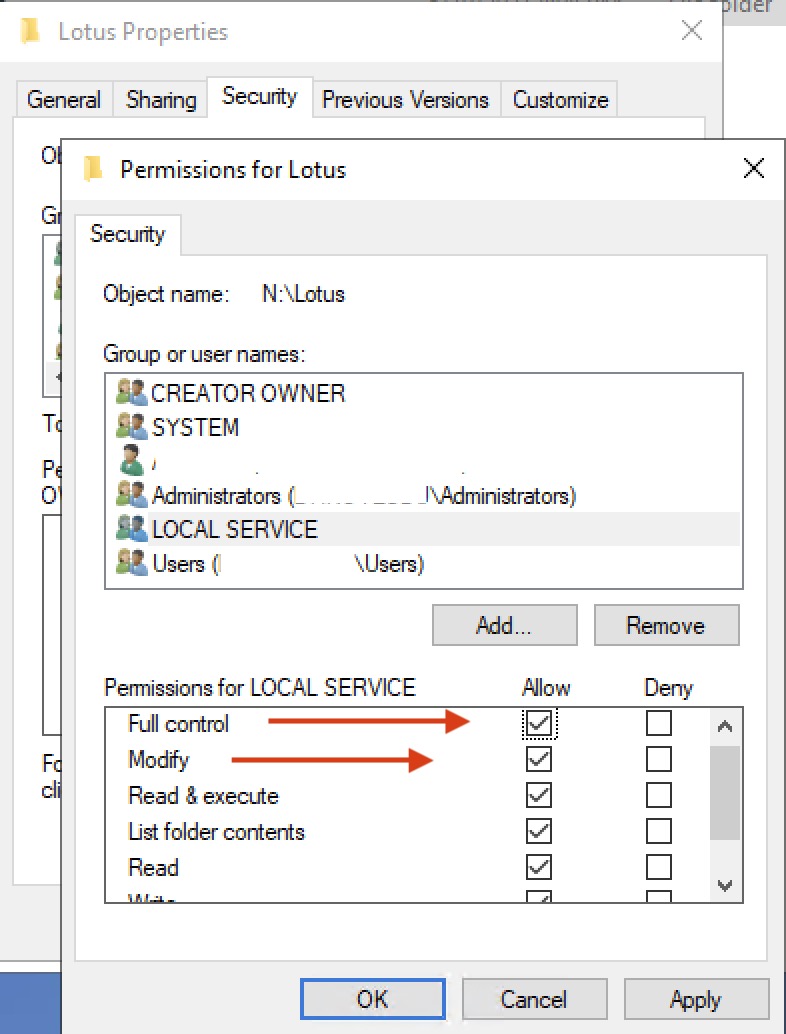Enable the Deny checkbox for Full control

point(658,723)
